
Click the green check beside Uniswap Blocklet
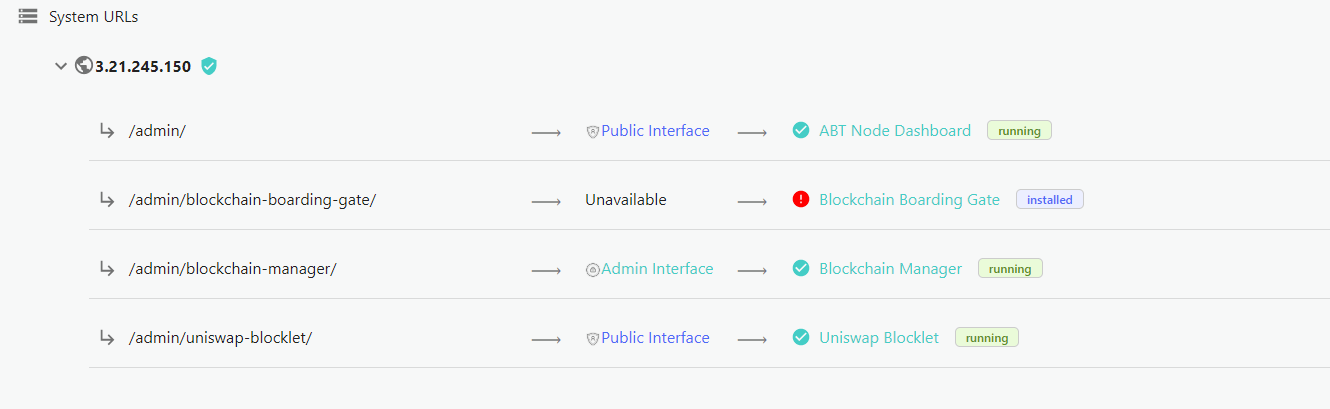click(x=801, y=337)
